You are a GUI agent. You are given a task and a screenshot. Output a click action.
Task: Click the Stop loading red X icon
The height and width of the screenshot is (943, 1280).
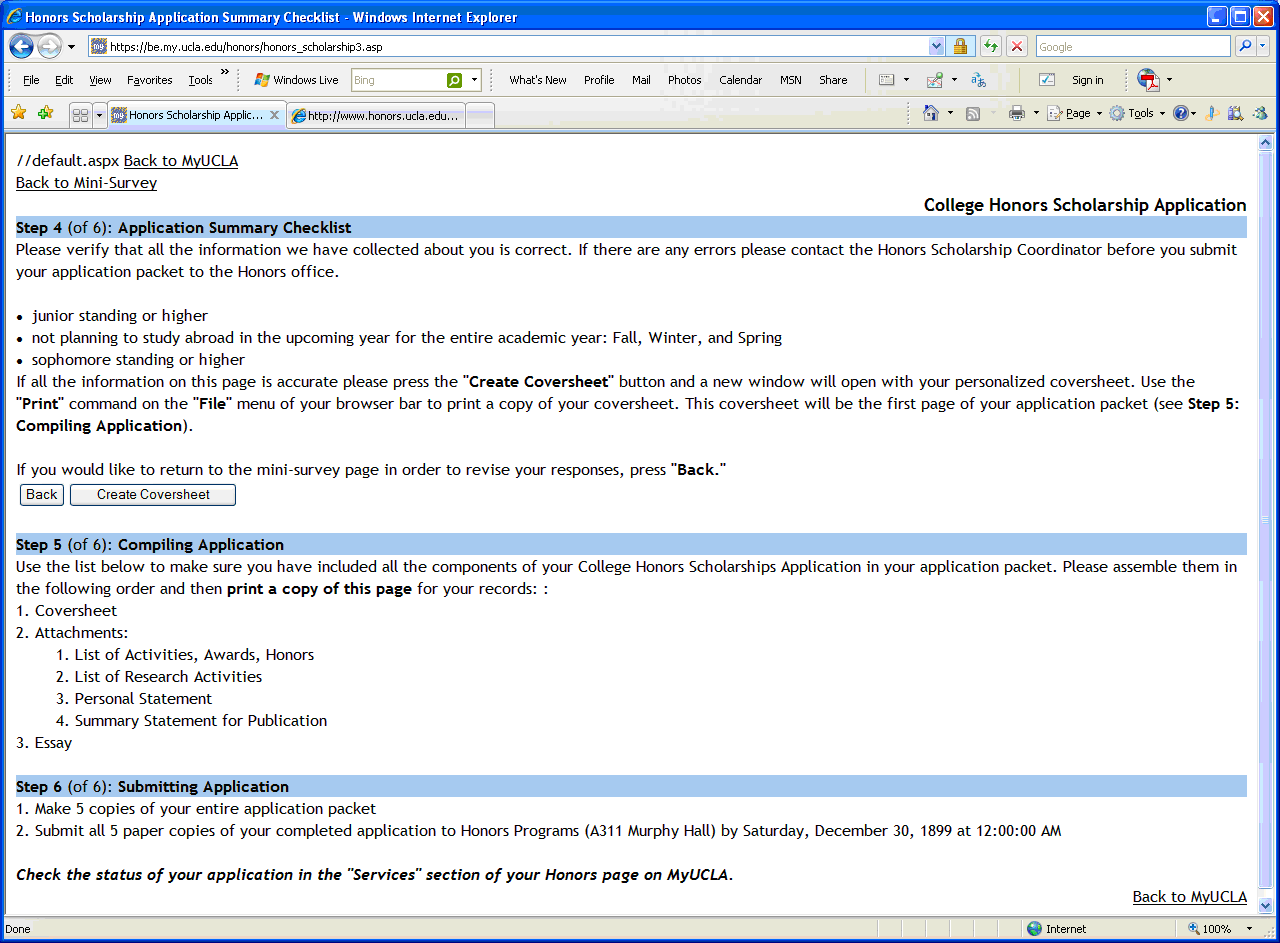(1017, 46)
